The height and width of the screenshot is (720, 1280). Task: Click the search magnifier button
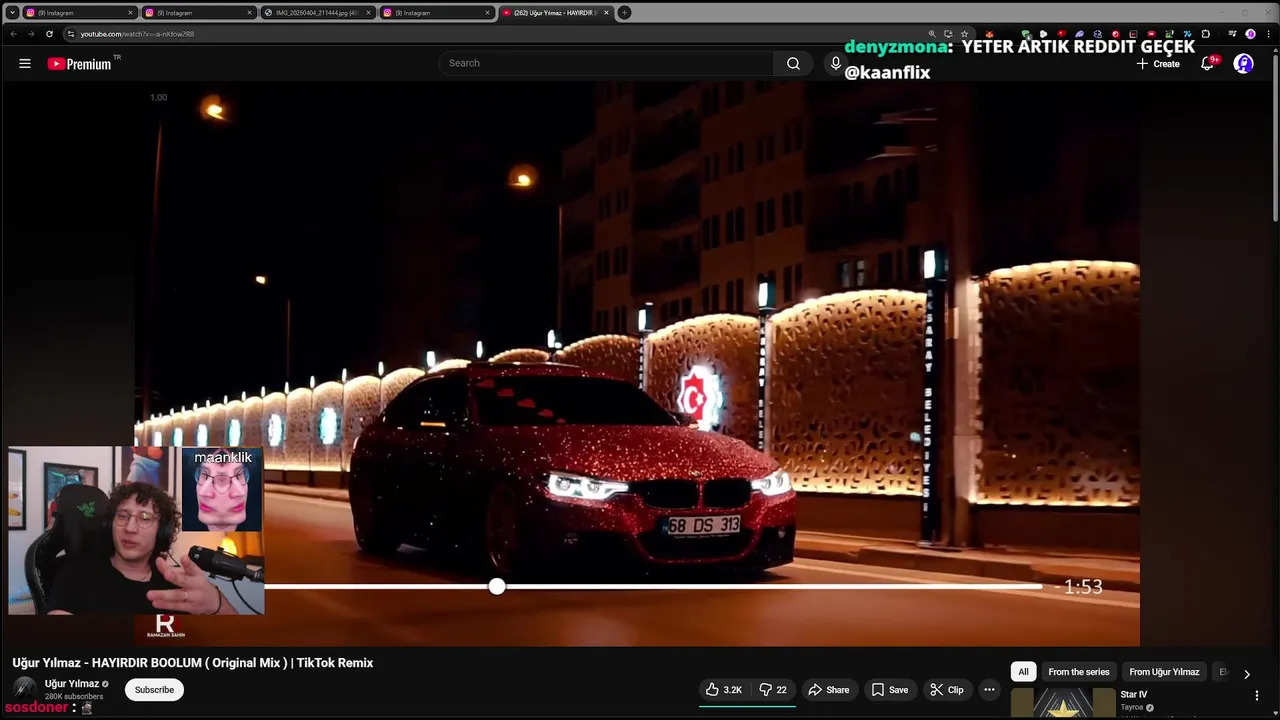click(793, 63)
